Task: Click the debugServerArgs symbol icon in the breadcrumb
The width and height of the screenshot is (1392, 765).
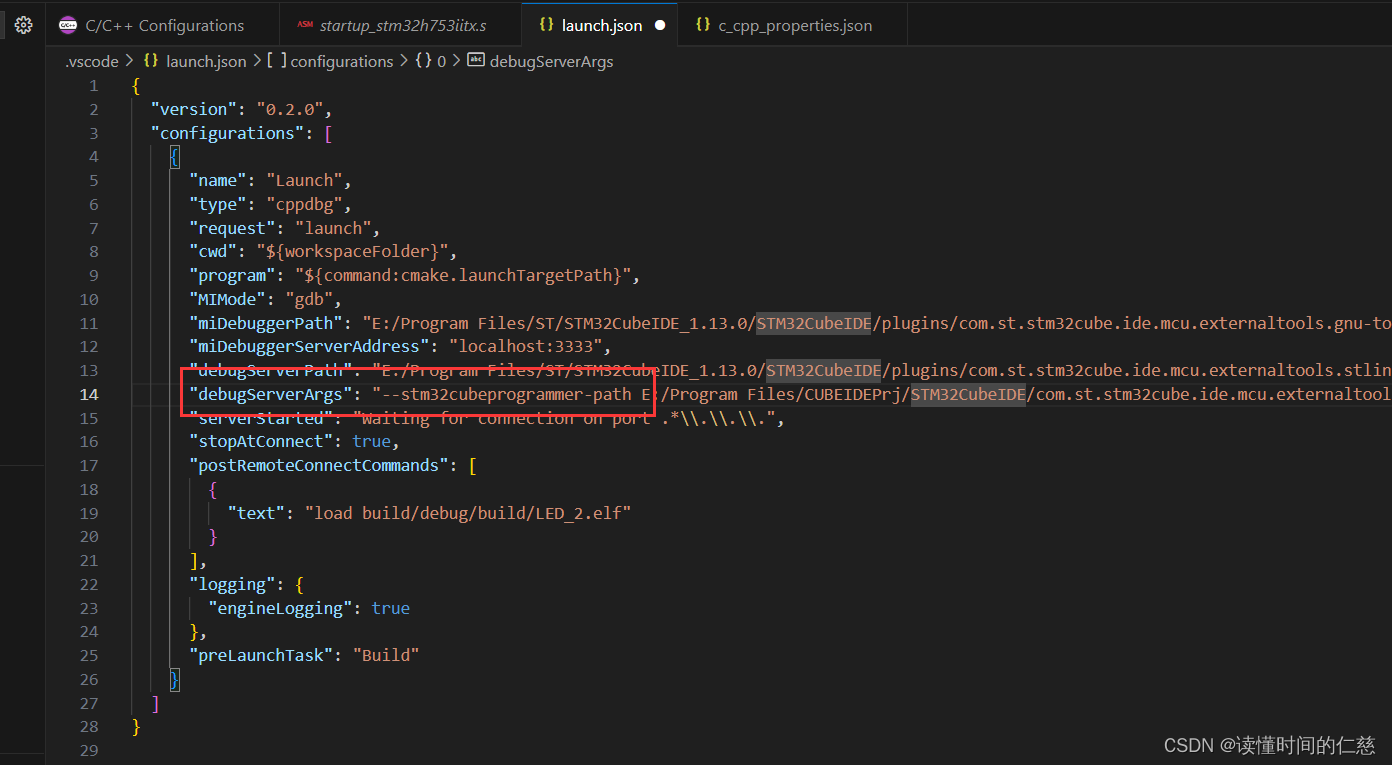Action: 475,60
